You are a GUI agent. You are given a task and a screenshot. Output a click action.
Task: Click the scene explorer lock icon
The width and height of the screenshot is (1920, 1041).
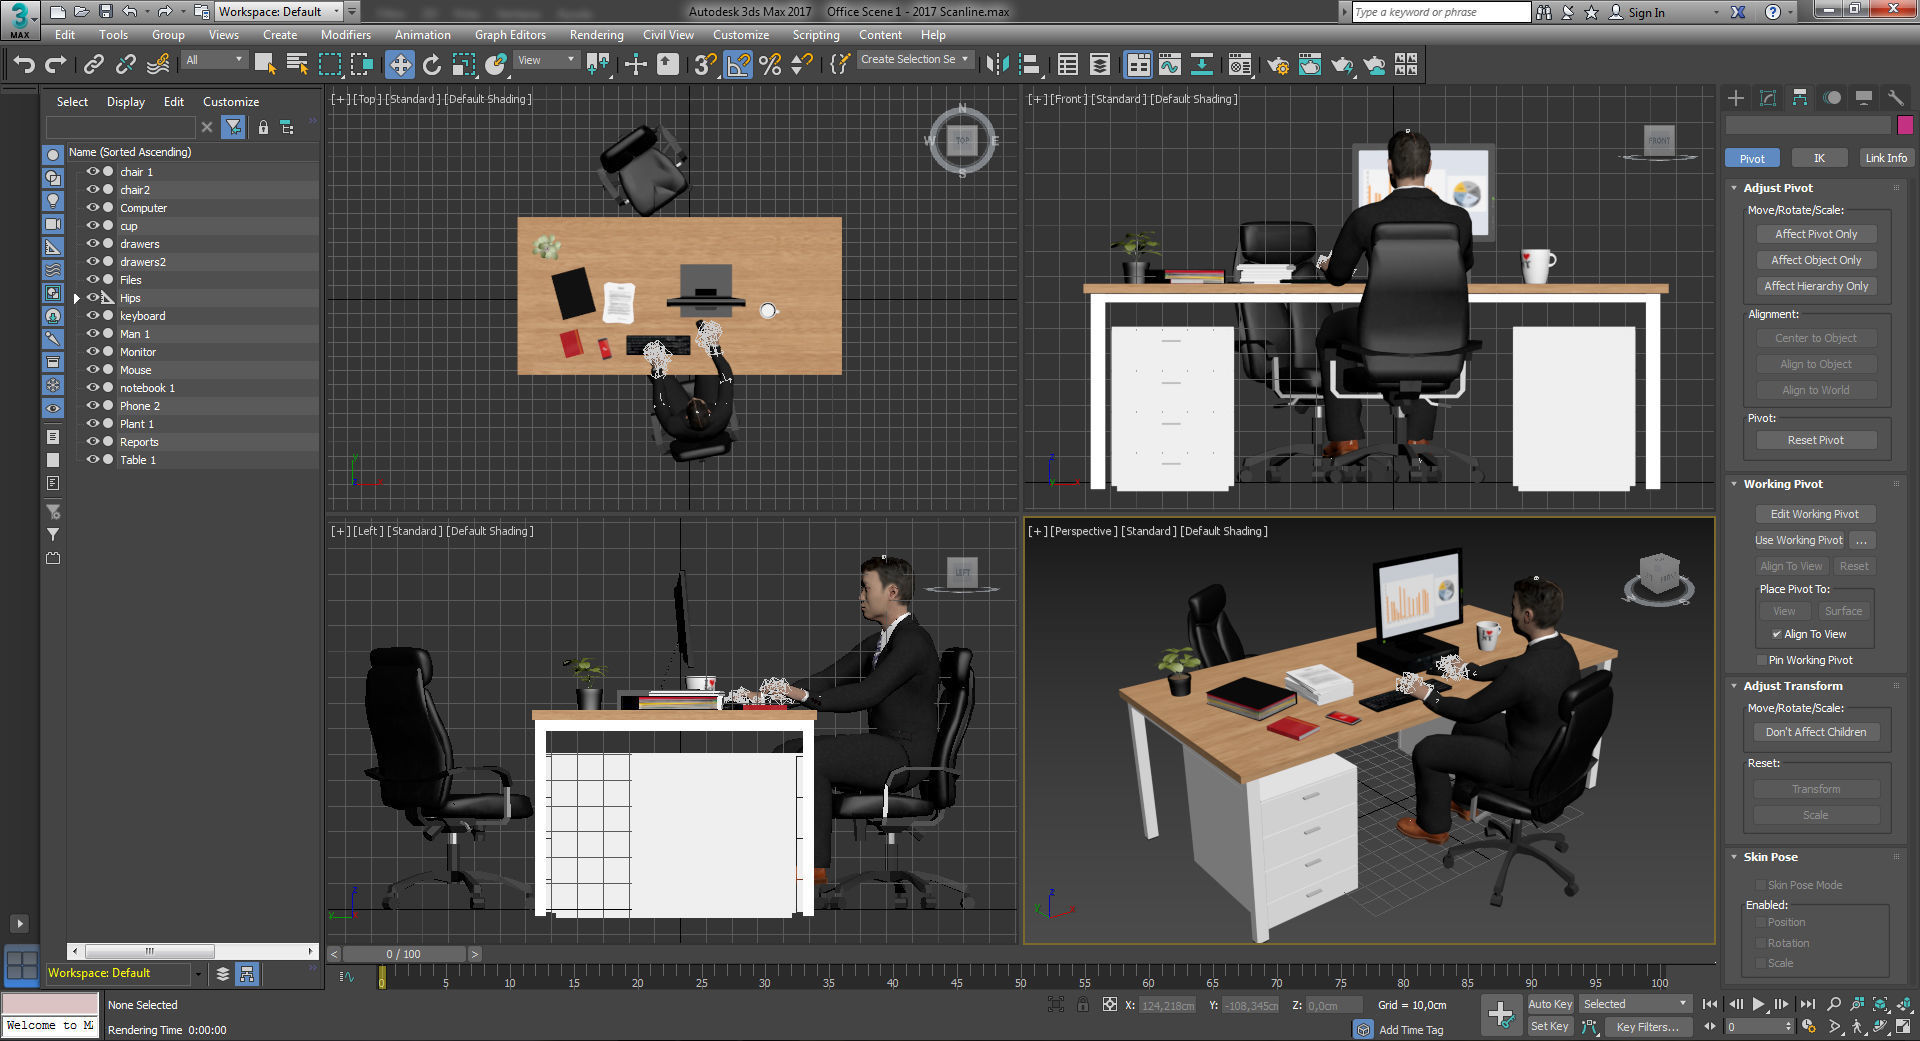263,127
